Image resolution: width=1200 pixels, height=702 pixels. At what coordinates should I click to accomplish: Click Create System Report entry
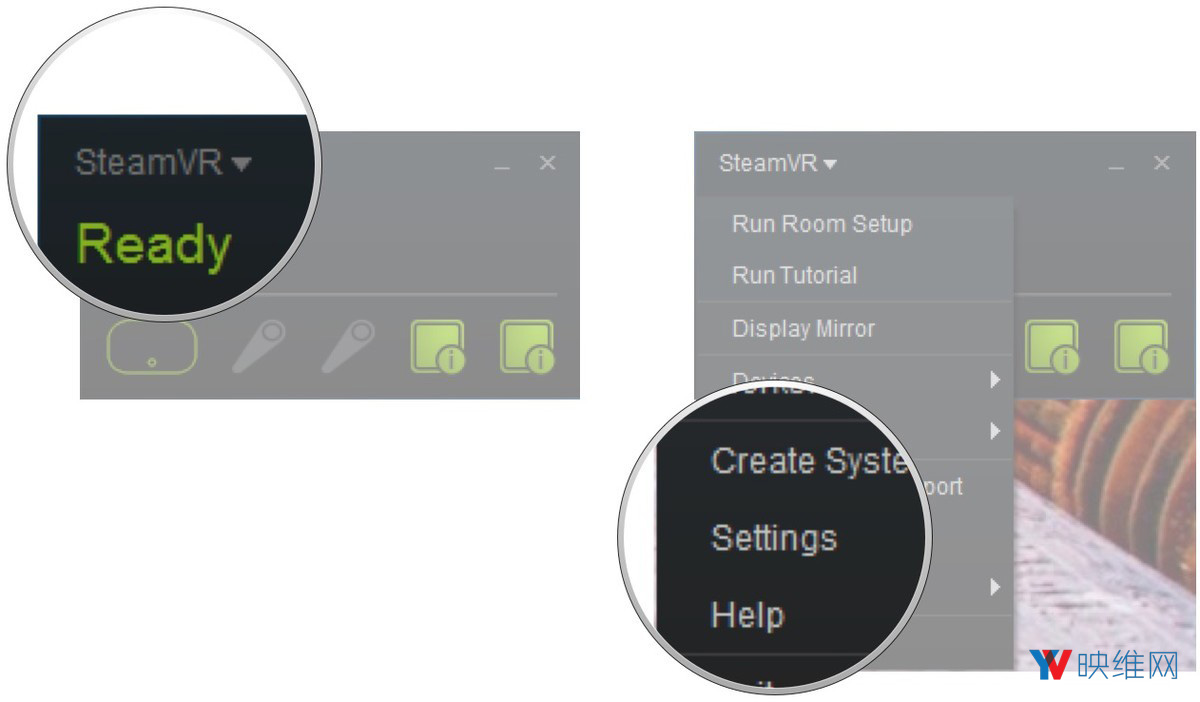click(810, 461)
